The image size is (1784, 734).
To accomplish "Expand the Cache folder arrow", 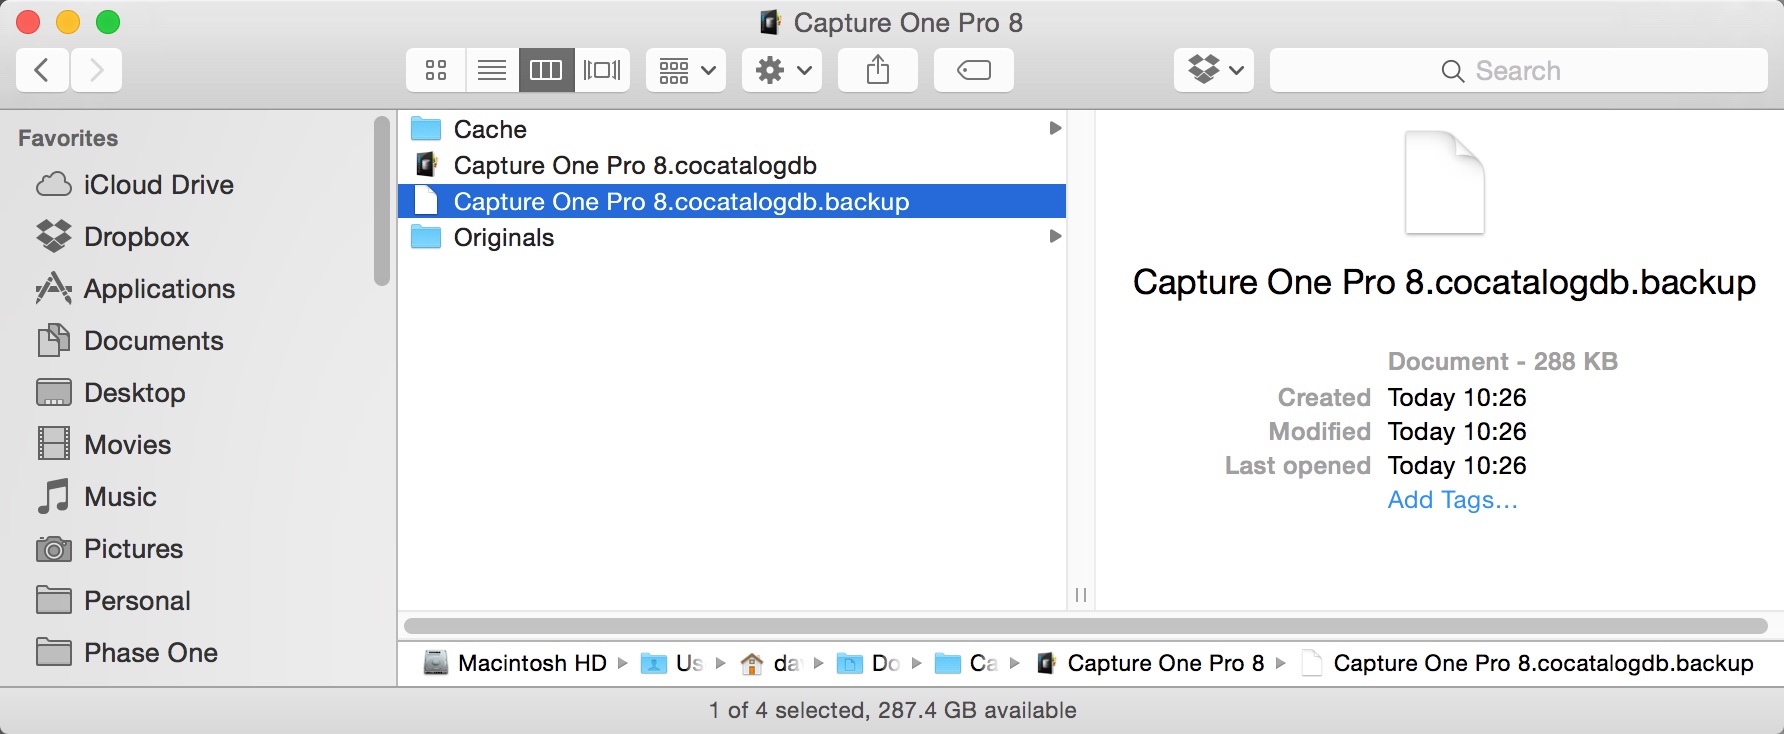I will (x=1054, y=128).
